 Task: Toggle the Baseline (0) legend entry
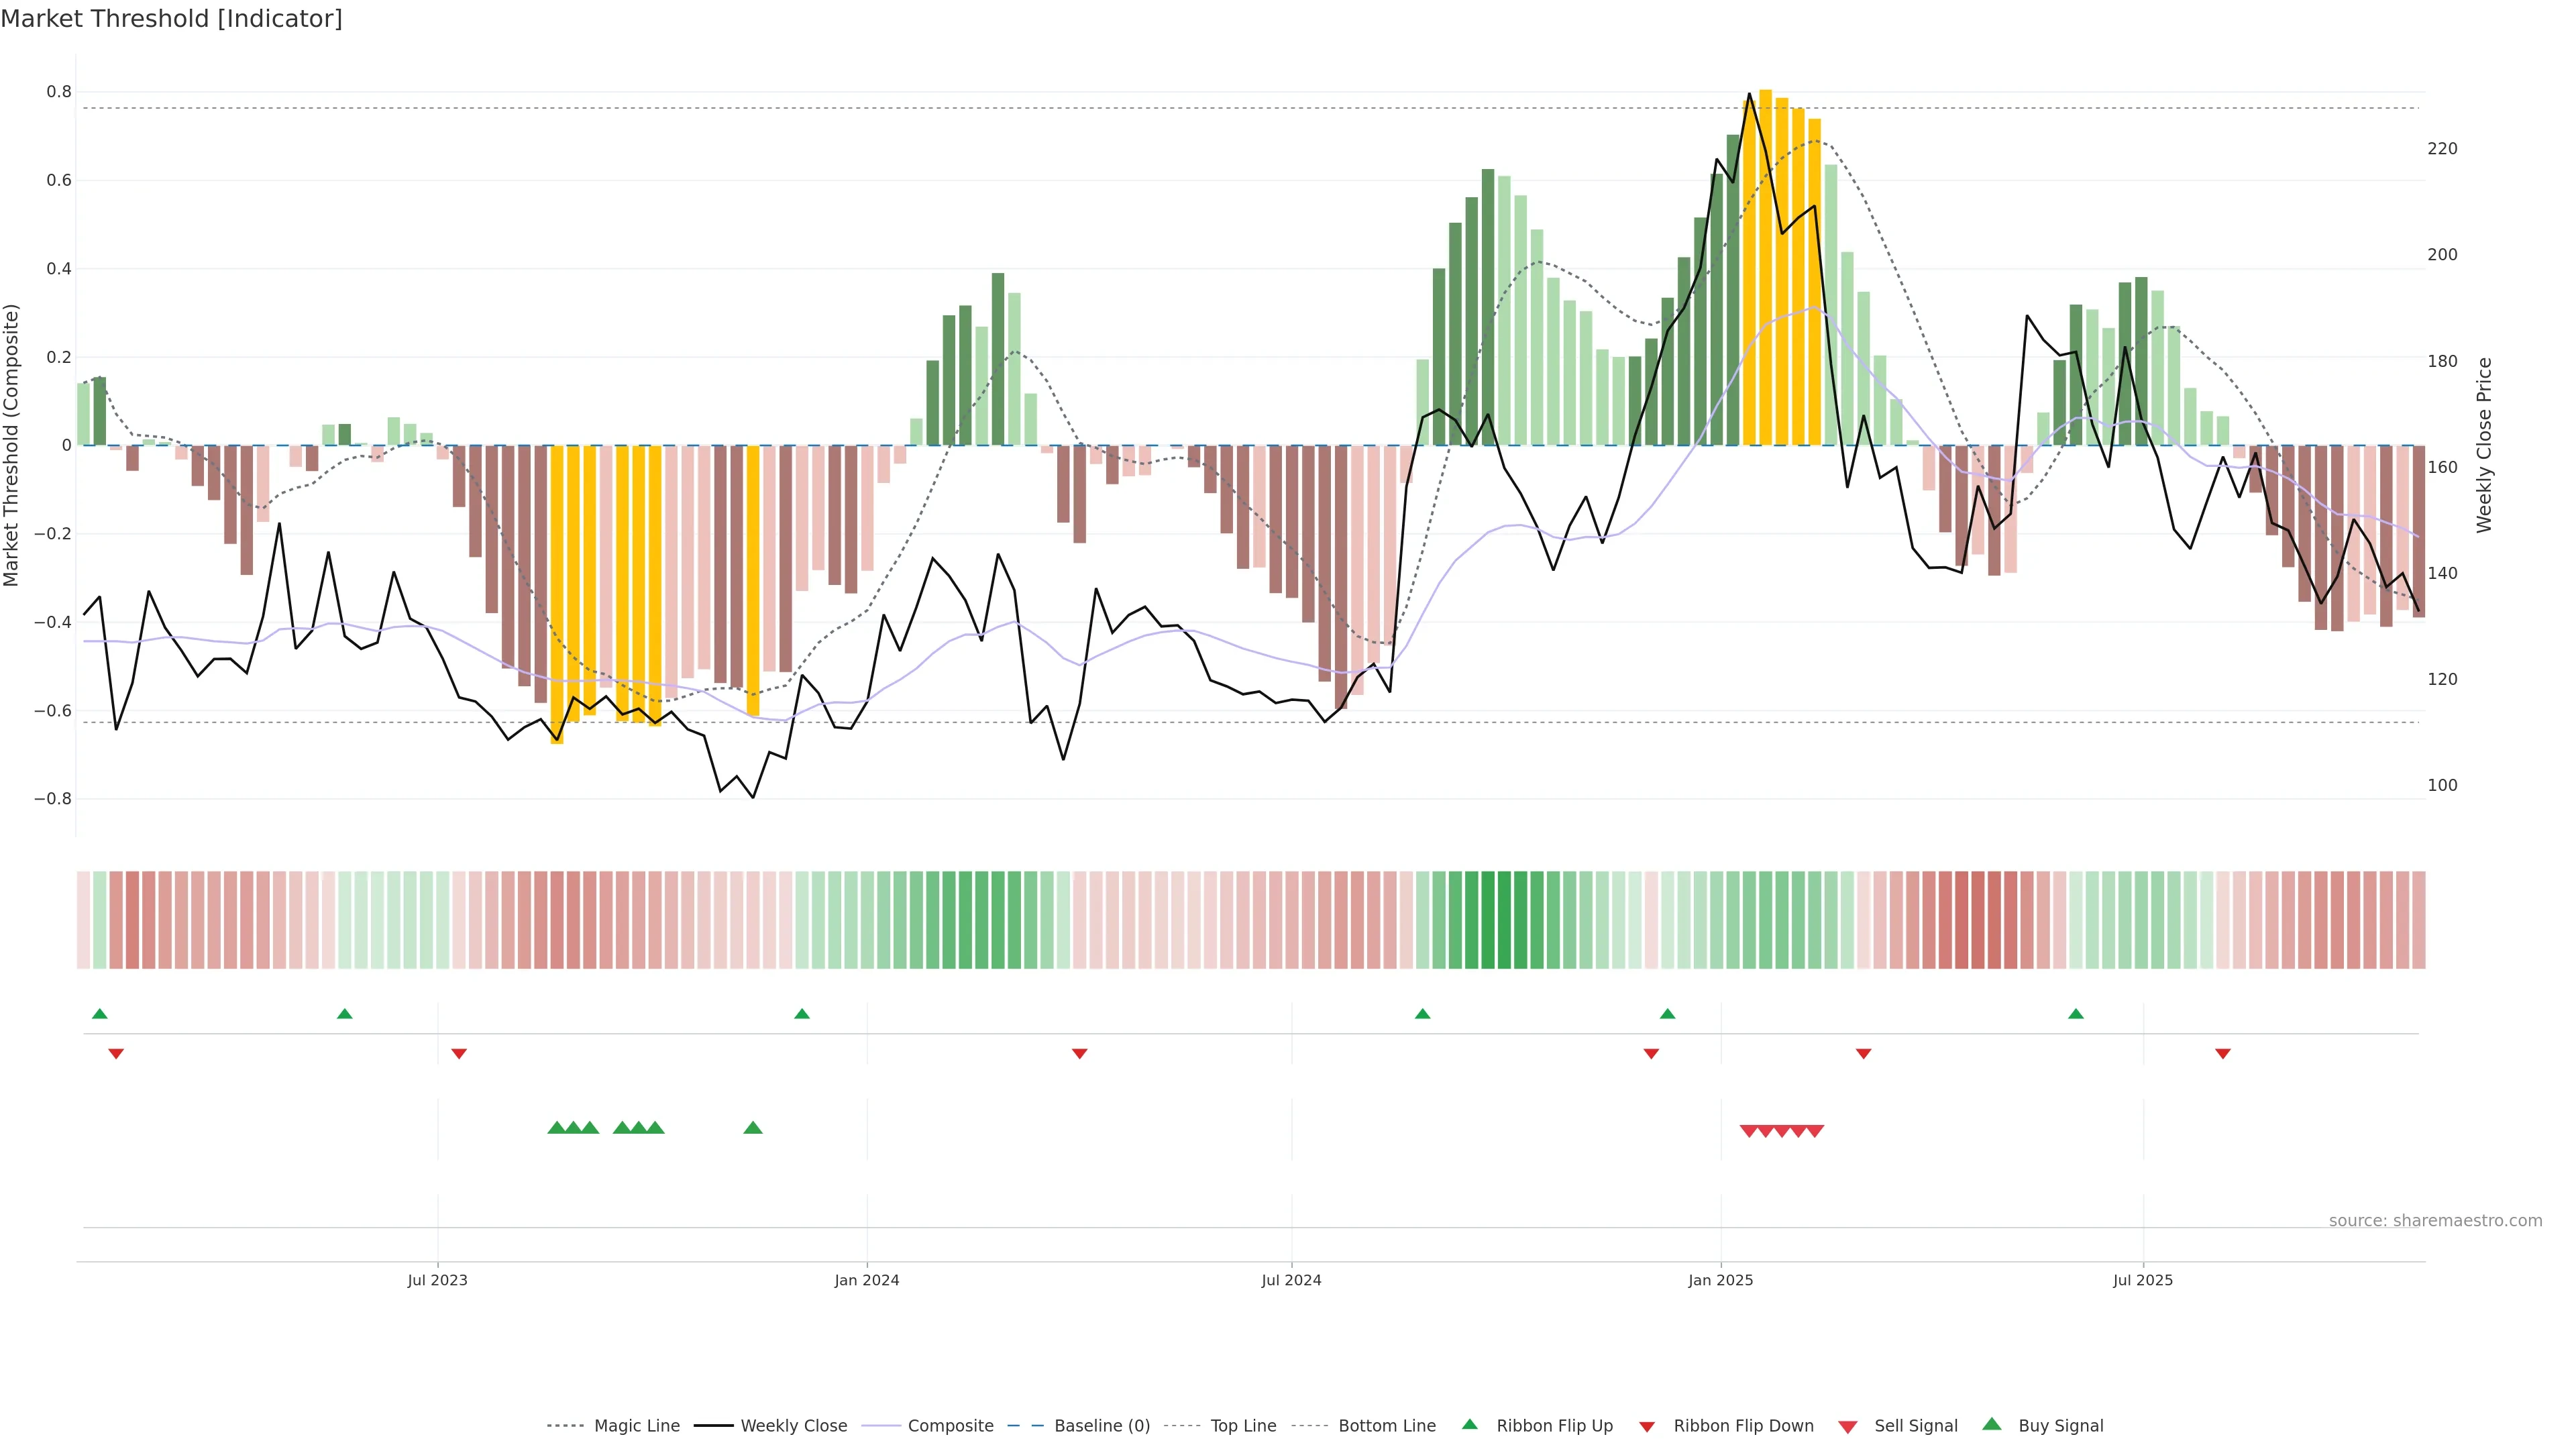point(1102,1426)
